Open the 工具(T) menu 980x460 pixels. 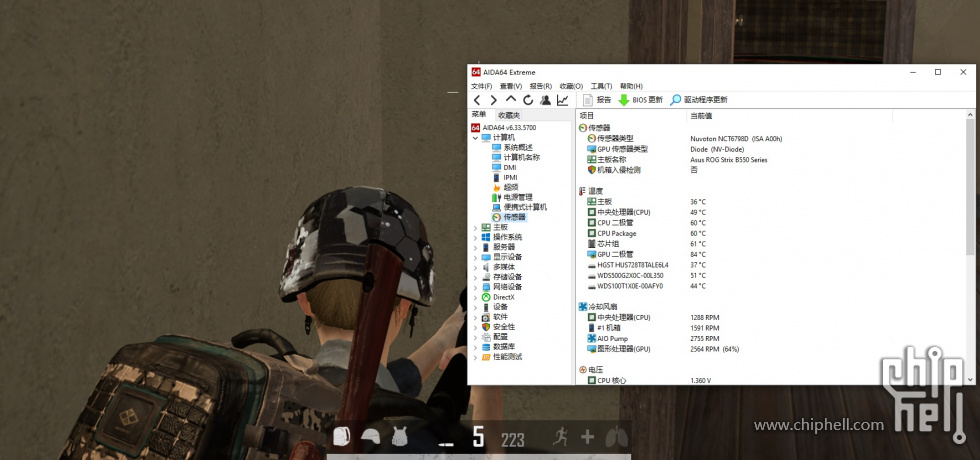tap(601, 86)
